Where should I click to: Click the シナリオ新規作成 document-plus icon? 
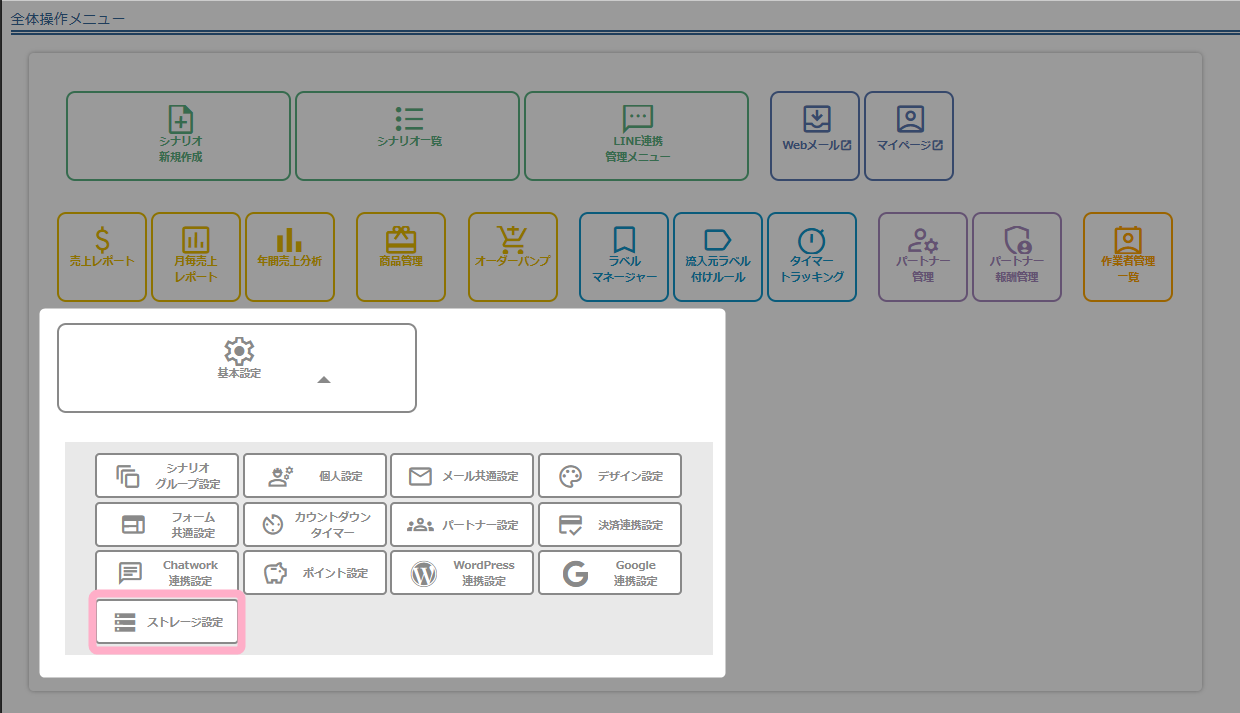click(x=180, y=119)
